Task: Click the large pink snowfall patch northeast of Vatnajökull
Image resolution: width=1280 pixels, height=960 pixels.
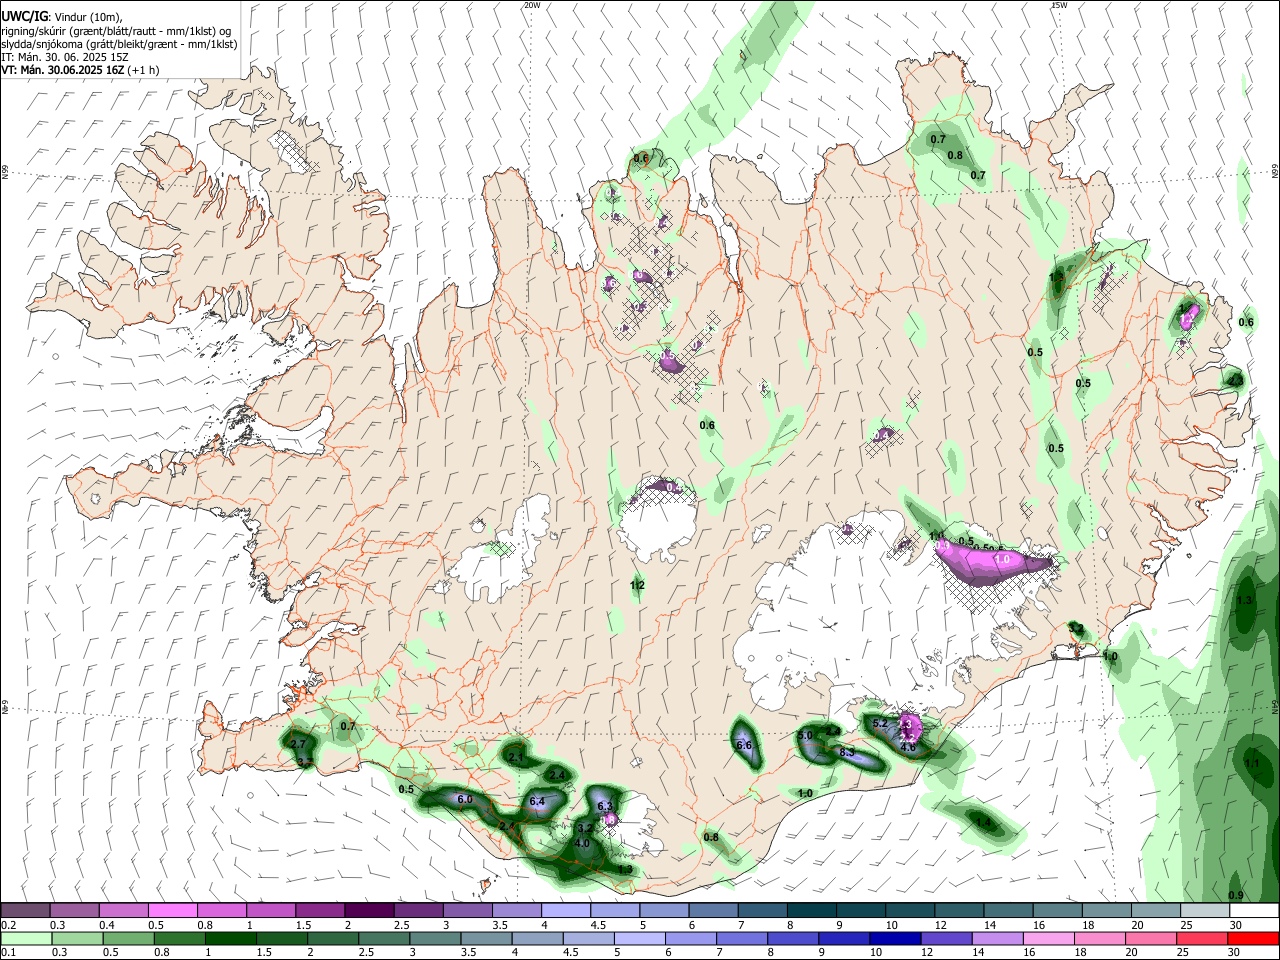Action: coord(995,563)
